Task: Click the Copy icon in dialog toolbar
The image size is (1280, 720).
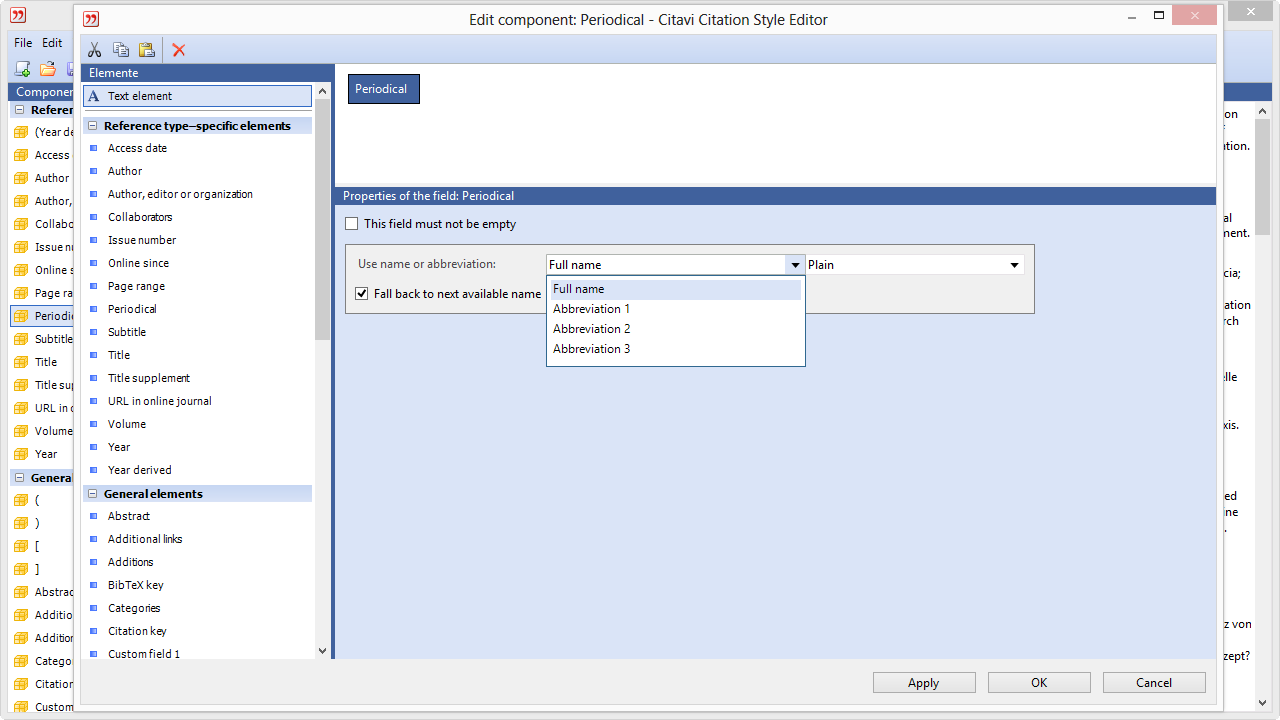Action: (x=121, y=50)
